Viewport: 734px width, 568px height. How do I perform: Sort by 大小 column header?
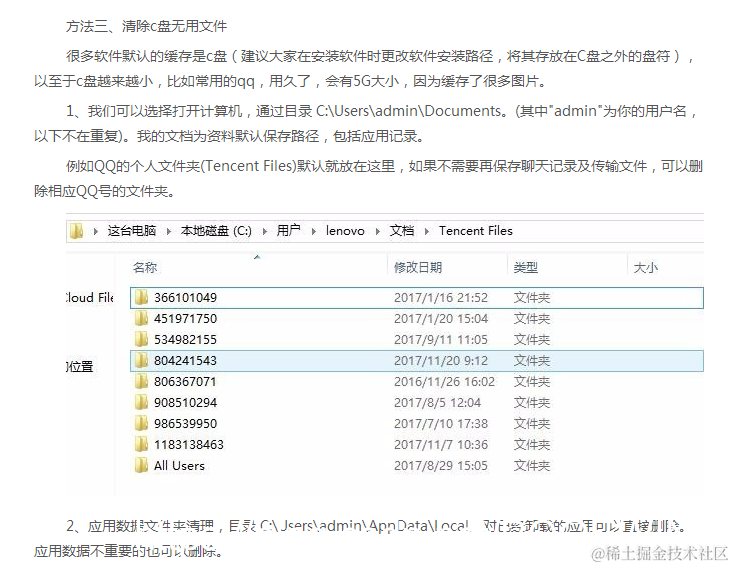(645, 268)
